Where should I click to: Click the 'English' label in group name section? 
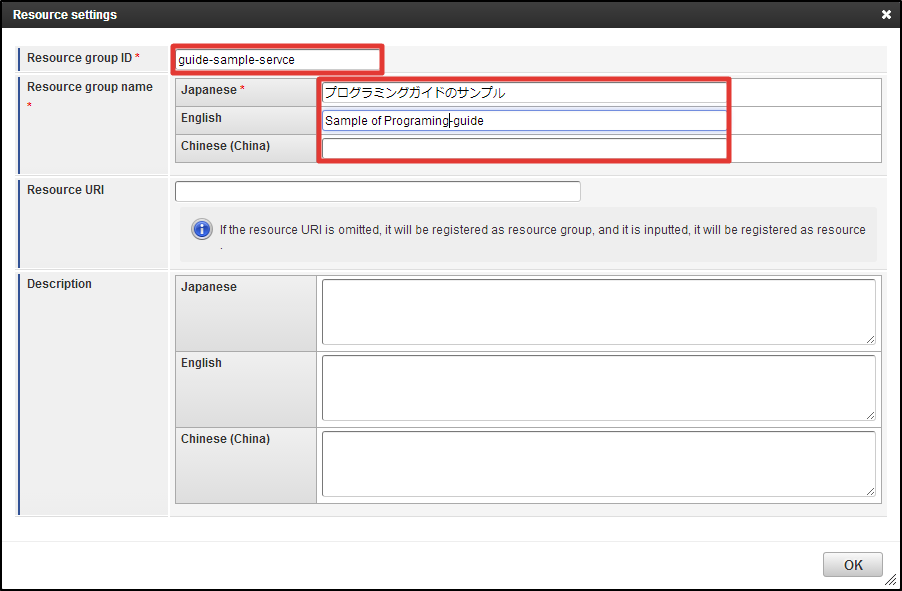[x=201, y=118]
